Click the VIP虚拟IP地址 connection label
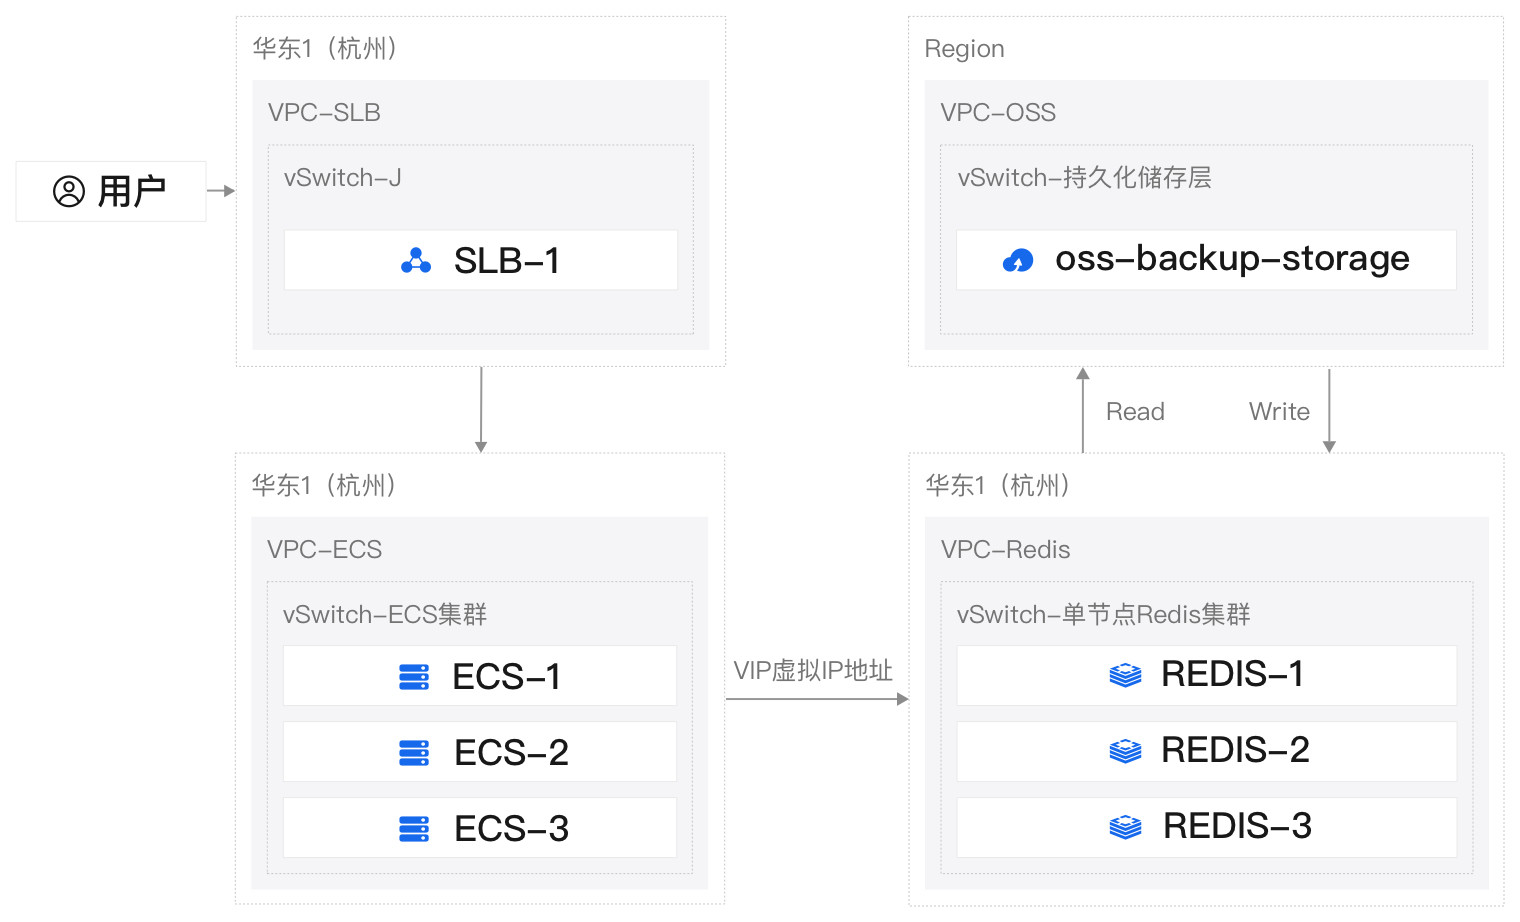Viewport: 1520px width, 922px height. [813, 671]
